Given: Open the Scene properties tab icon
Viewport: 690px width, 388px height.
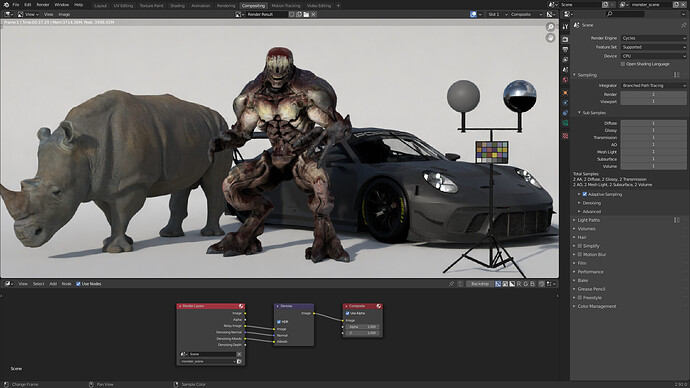Looking at the screenshot, I should point(565,70).
